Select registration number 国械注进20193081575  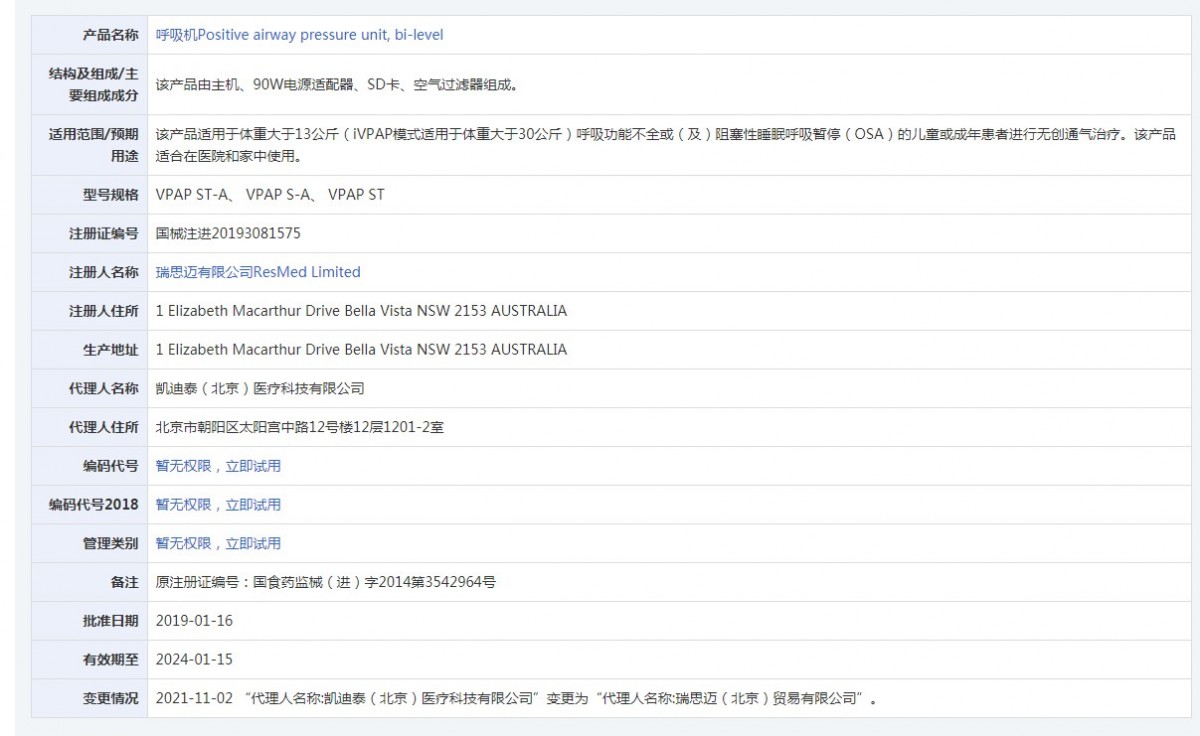pos(228,234)
